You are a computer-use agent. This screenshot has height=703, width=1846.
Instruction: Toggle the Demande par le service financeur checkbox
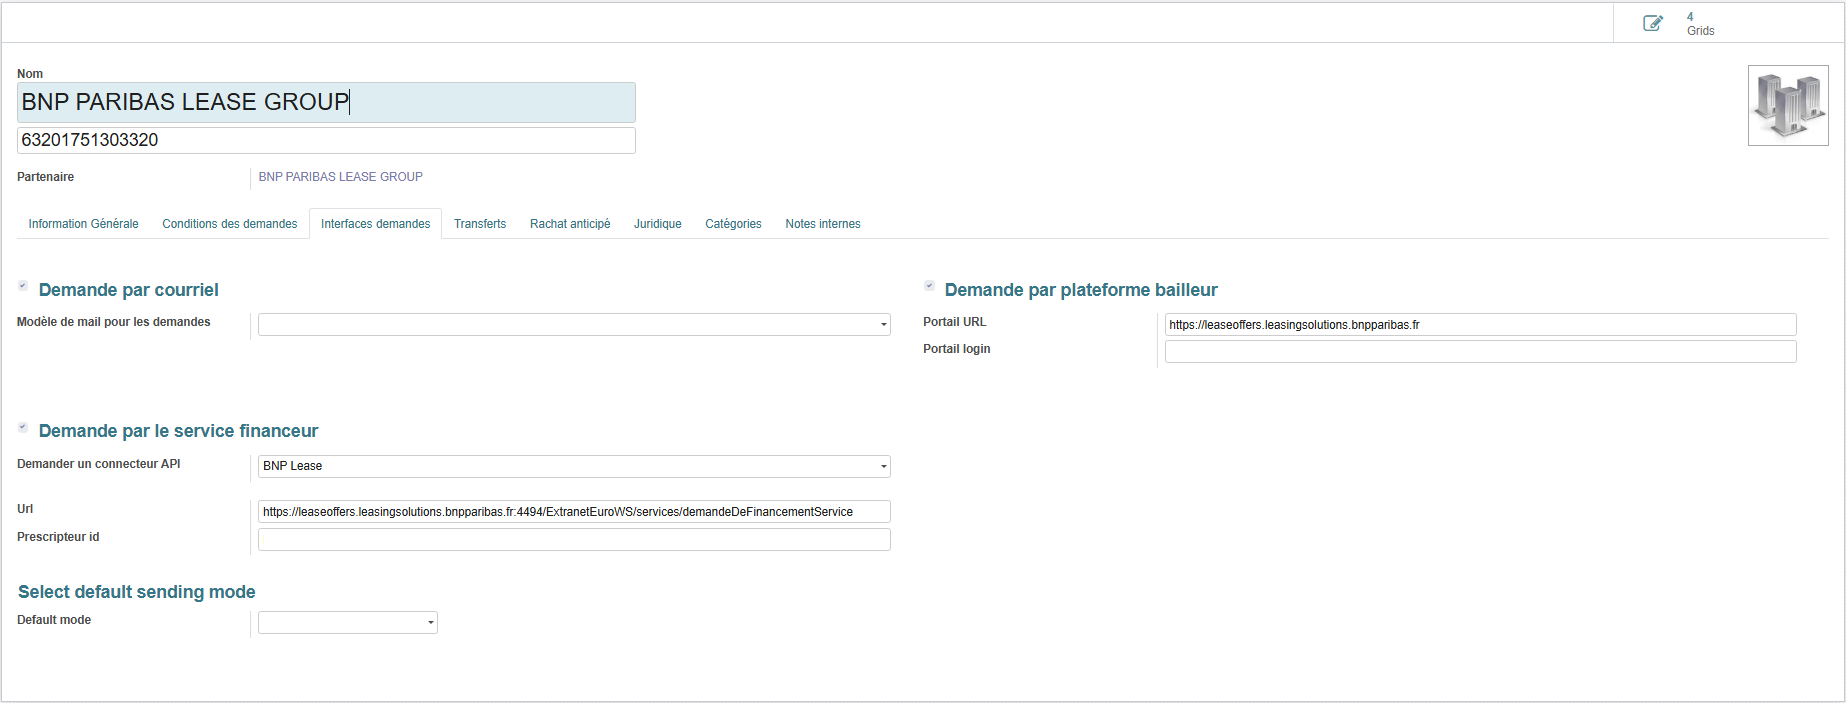[23, 427]
